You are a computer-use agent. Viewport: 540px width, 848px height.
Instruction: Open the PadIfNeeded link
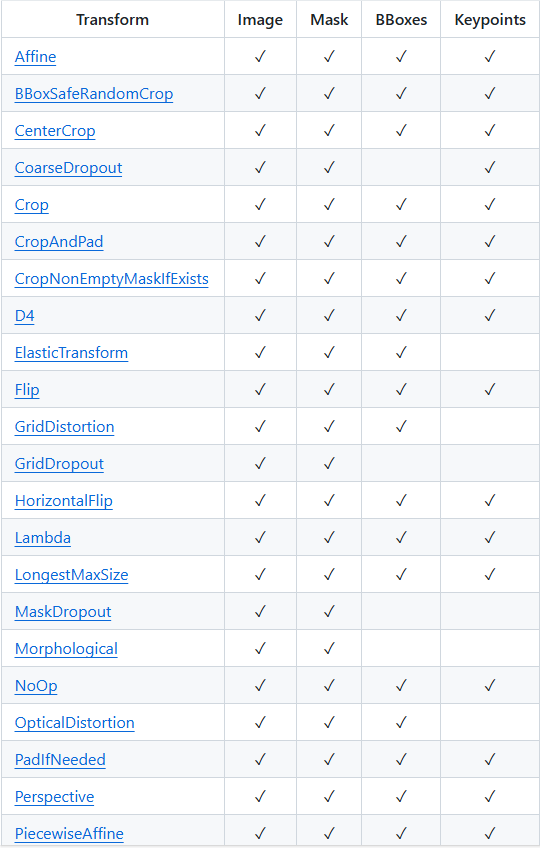60,760
